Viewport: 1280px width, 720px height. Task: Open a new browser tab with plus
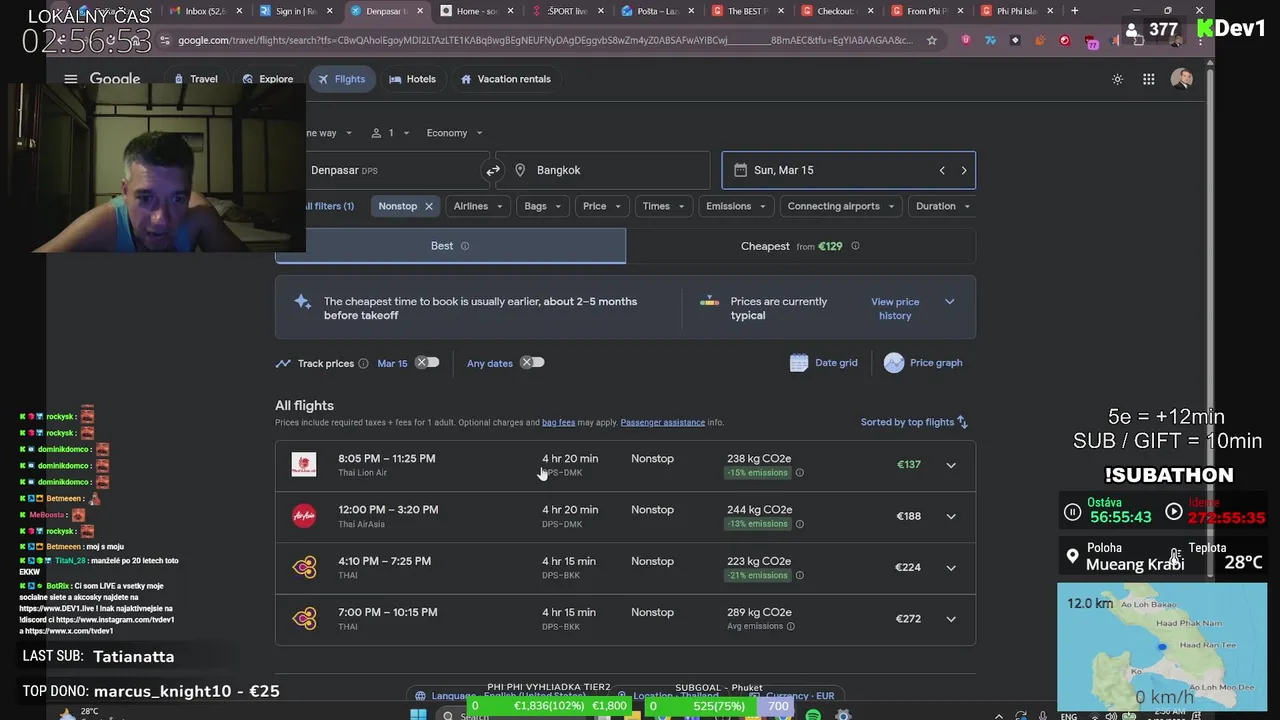pos(1074,11)
